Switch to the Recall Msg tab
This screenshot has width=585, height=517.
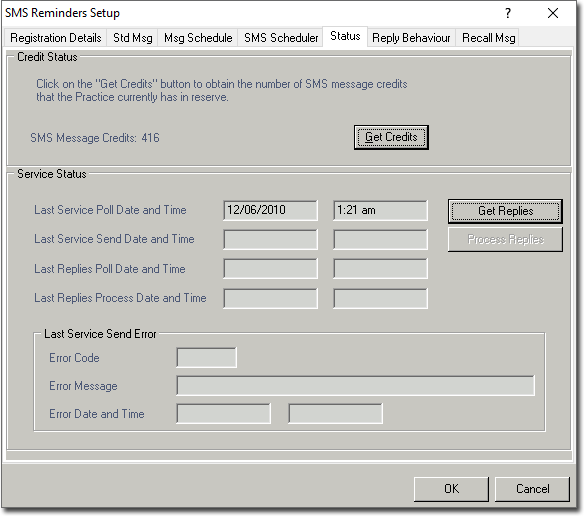click(488, 38)
